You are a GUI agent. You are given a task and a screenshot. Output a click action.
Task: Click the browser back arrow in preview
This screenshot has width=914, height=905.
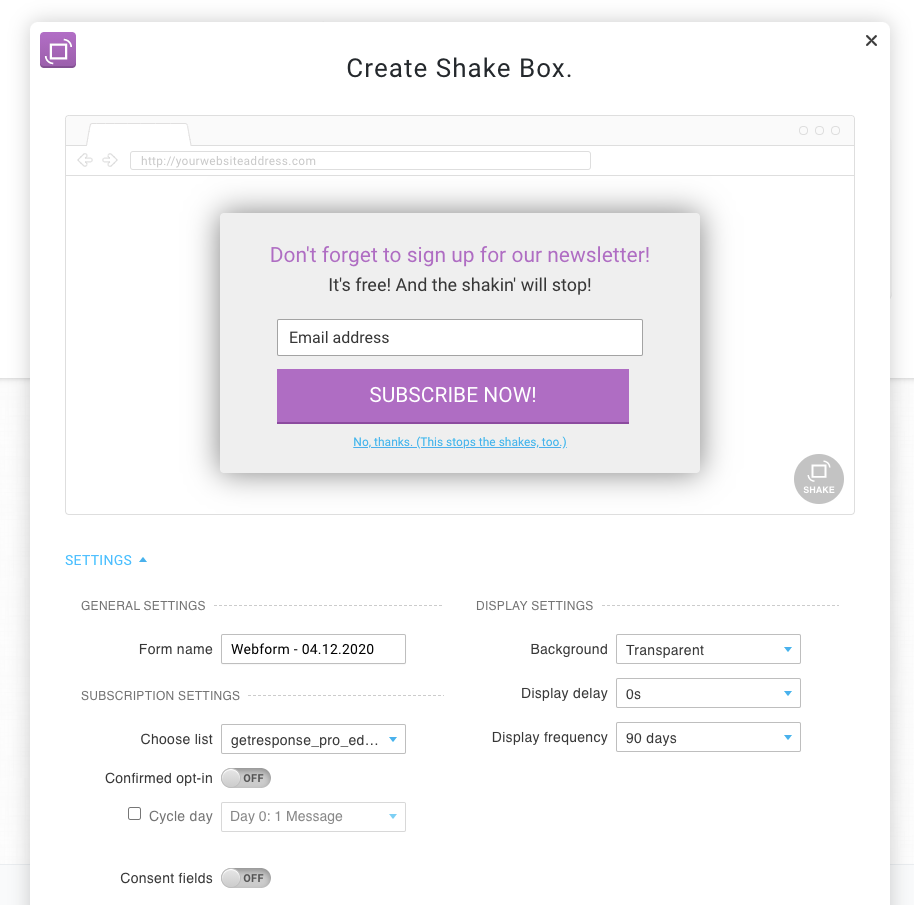coord(85,160)
